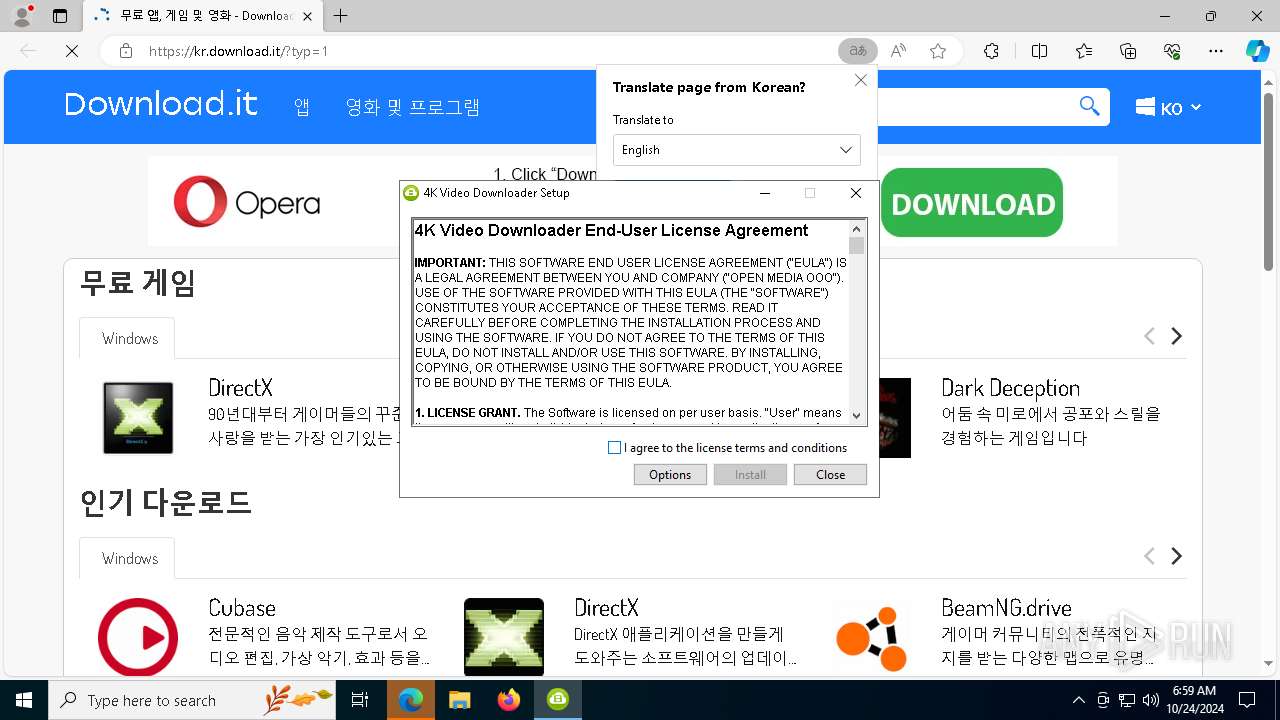Toggle Read aloud icon in address bar
The height and width of the screenshot is (720, 1280).
pos(898,51)
